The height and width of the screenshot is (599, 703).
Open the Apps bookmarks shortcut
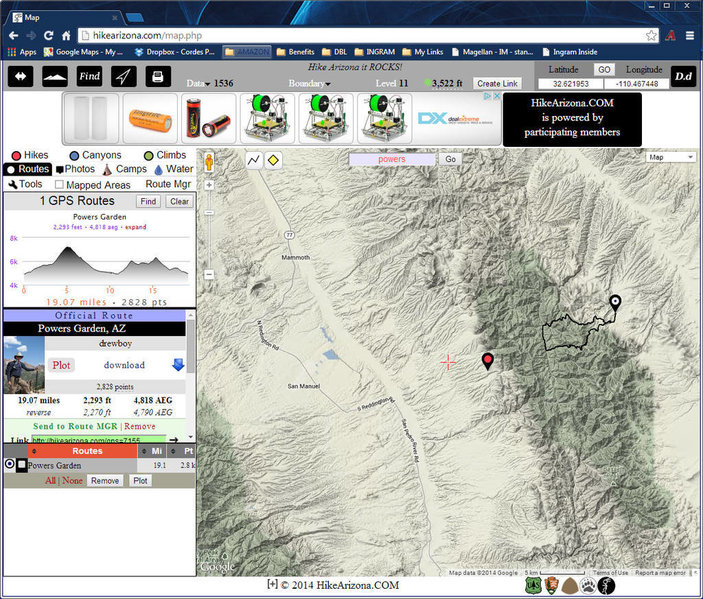22,52
